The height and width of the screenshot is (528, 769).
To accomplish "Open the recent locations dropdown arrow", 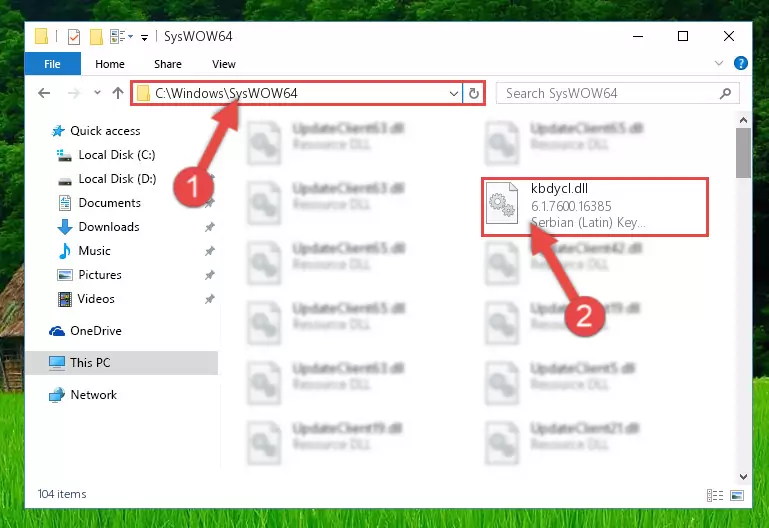I will tap(97, 93).
